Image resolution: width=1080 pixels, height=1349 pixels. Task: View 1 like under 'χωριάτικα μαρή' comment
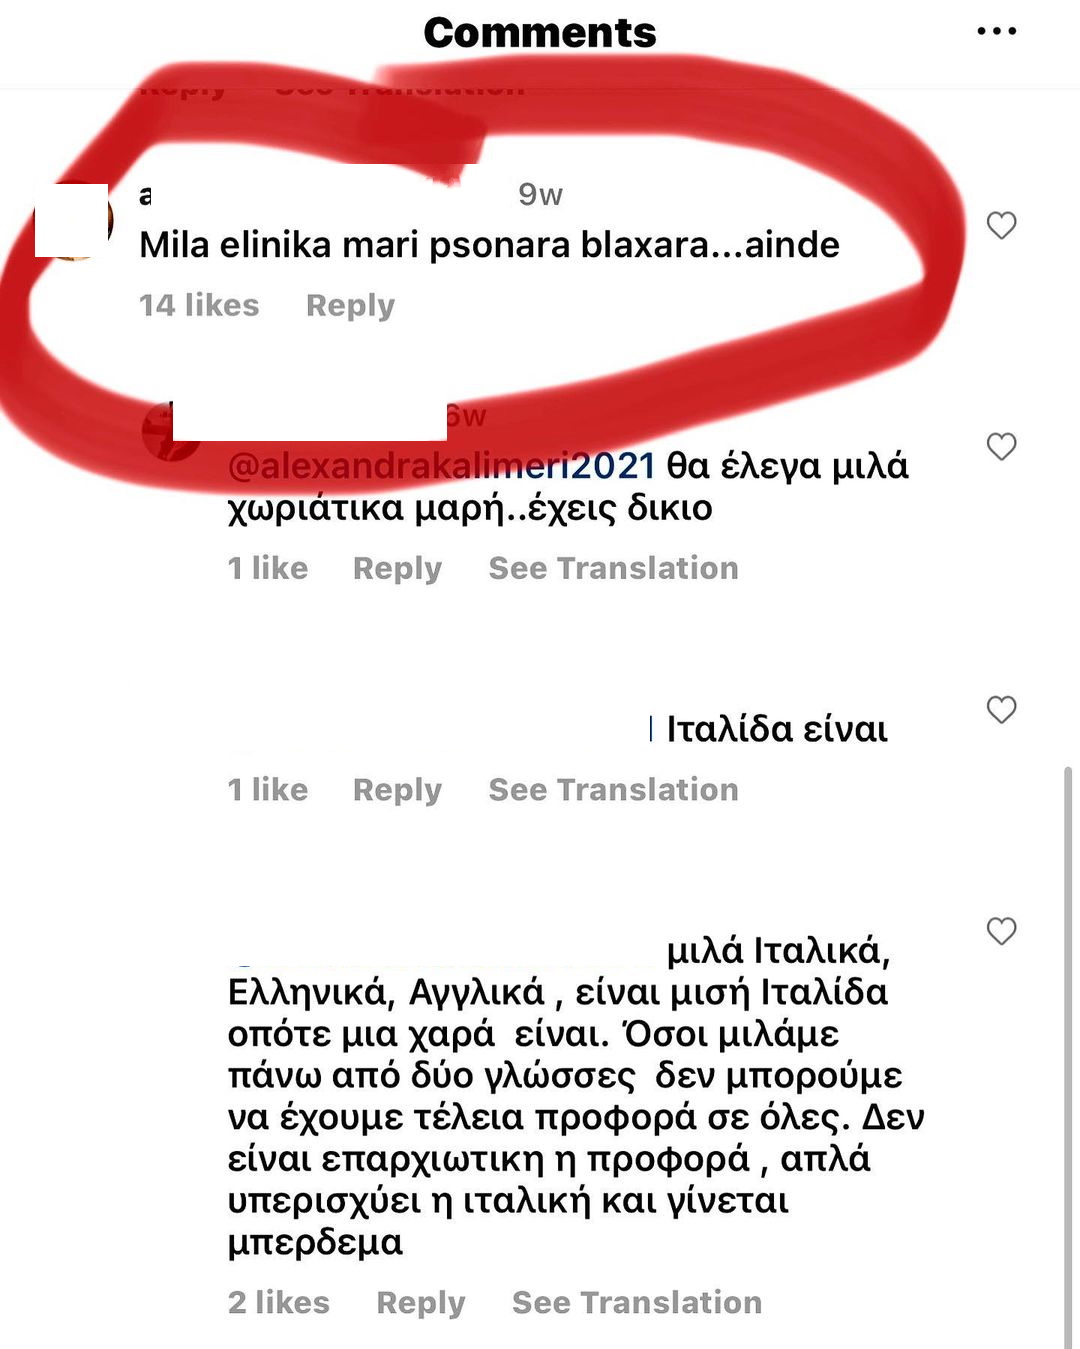(268, 568)
